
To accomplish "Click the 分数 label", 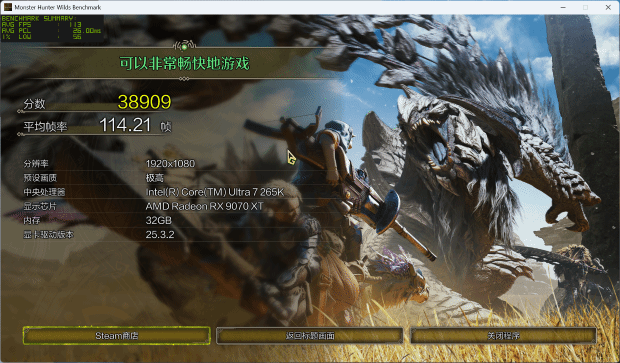I will pos(34,104).
